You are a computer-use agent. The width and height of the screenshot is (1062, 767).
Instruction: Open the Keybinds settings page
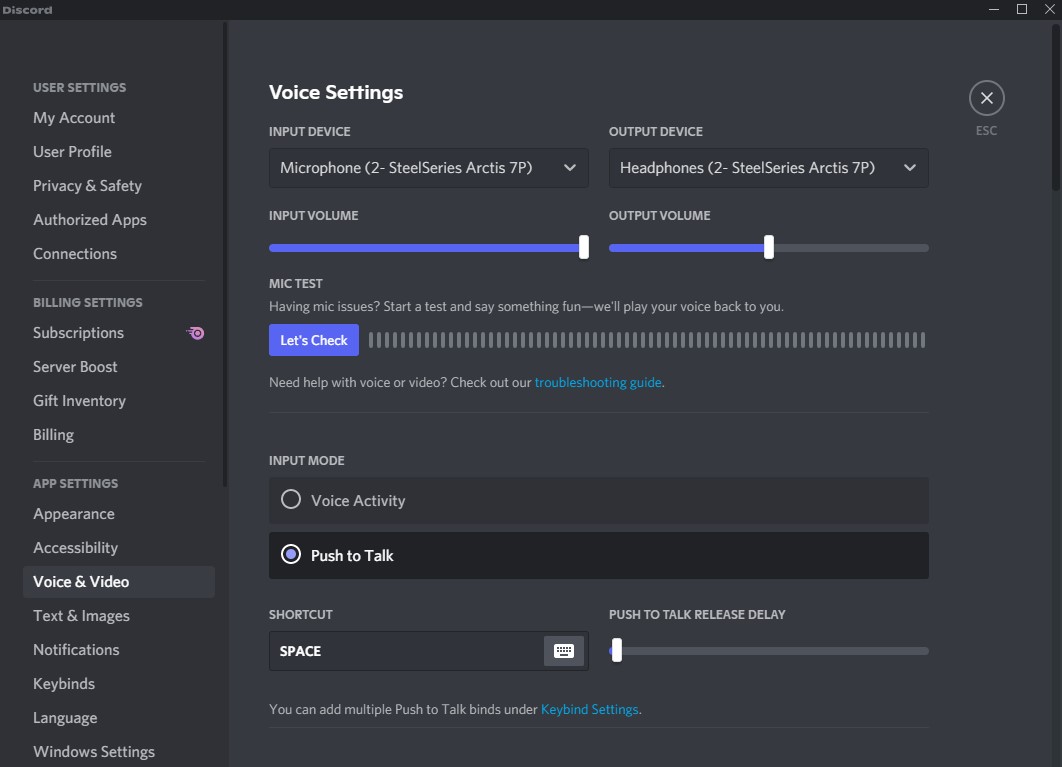(63, 683)
